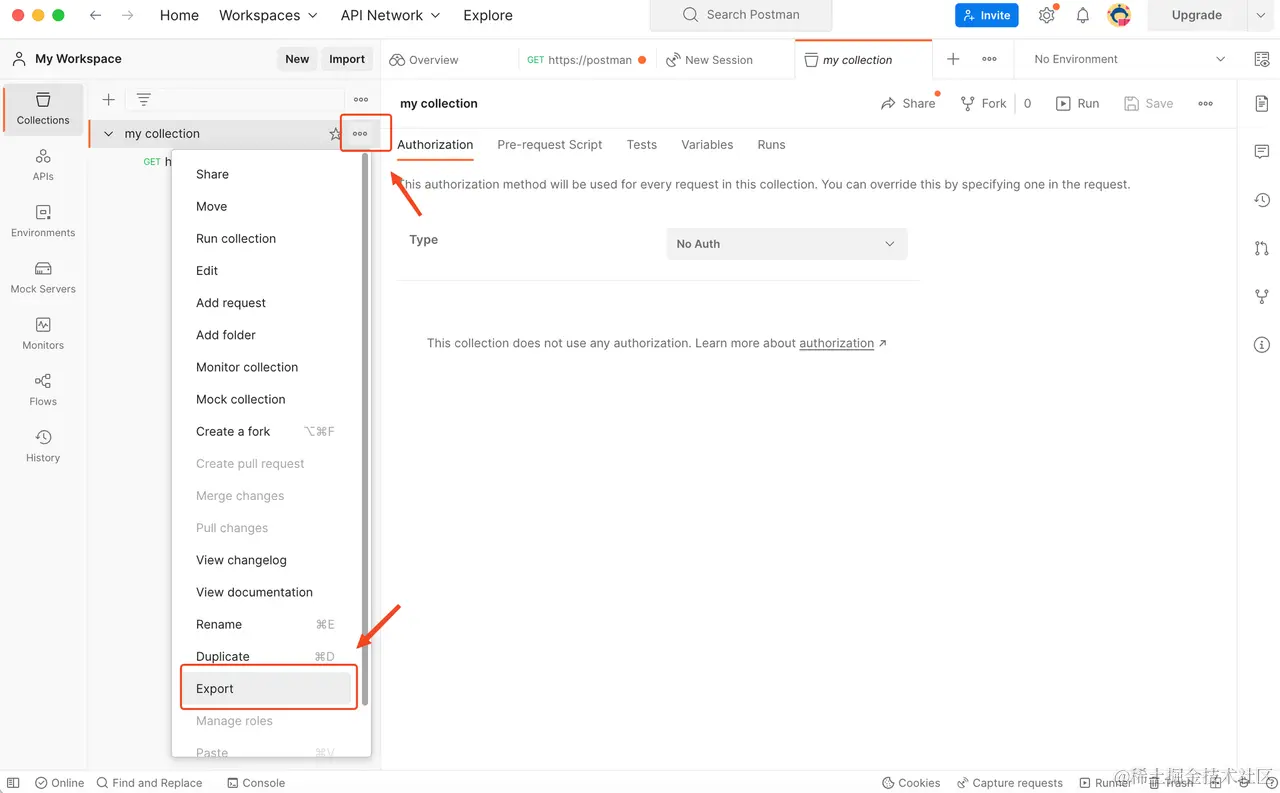Click the Invite button
The image size is (1280, 793).
(987, 15)
